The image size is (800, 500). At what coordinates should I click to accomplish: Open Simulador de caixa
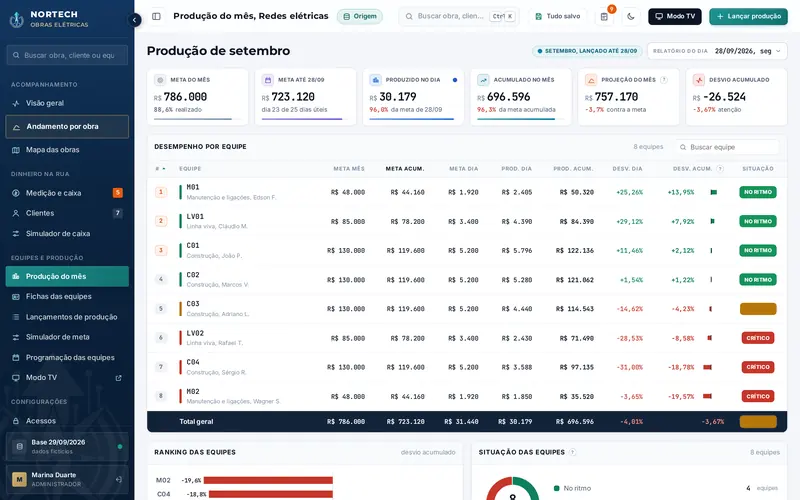pyautogui.click(x=67, y=234)
